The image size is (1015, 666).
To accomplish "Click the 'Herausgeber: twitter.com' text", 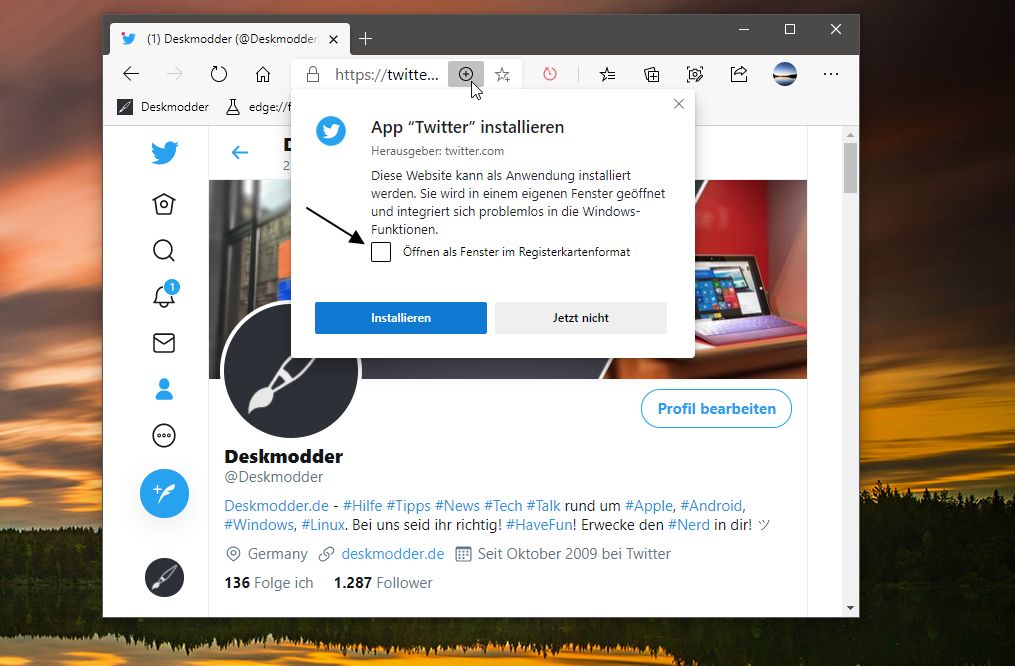I will 437,151.
